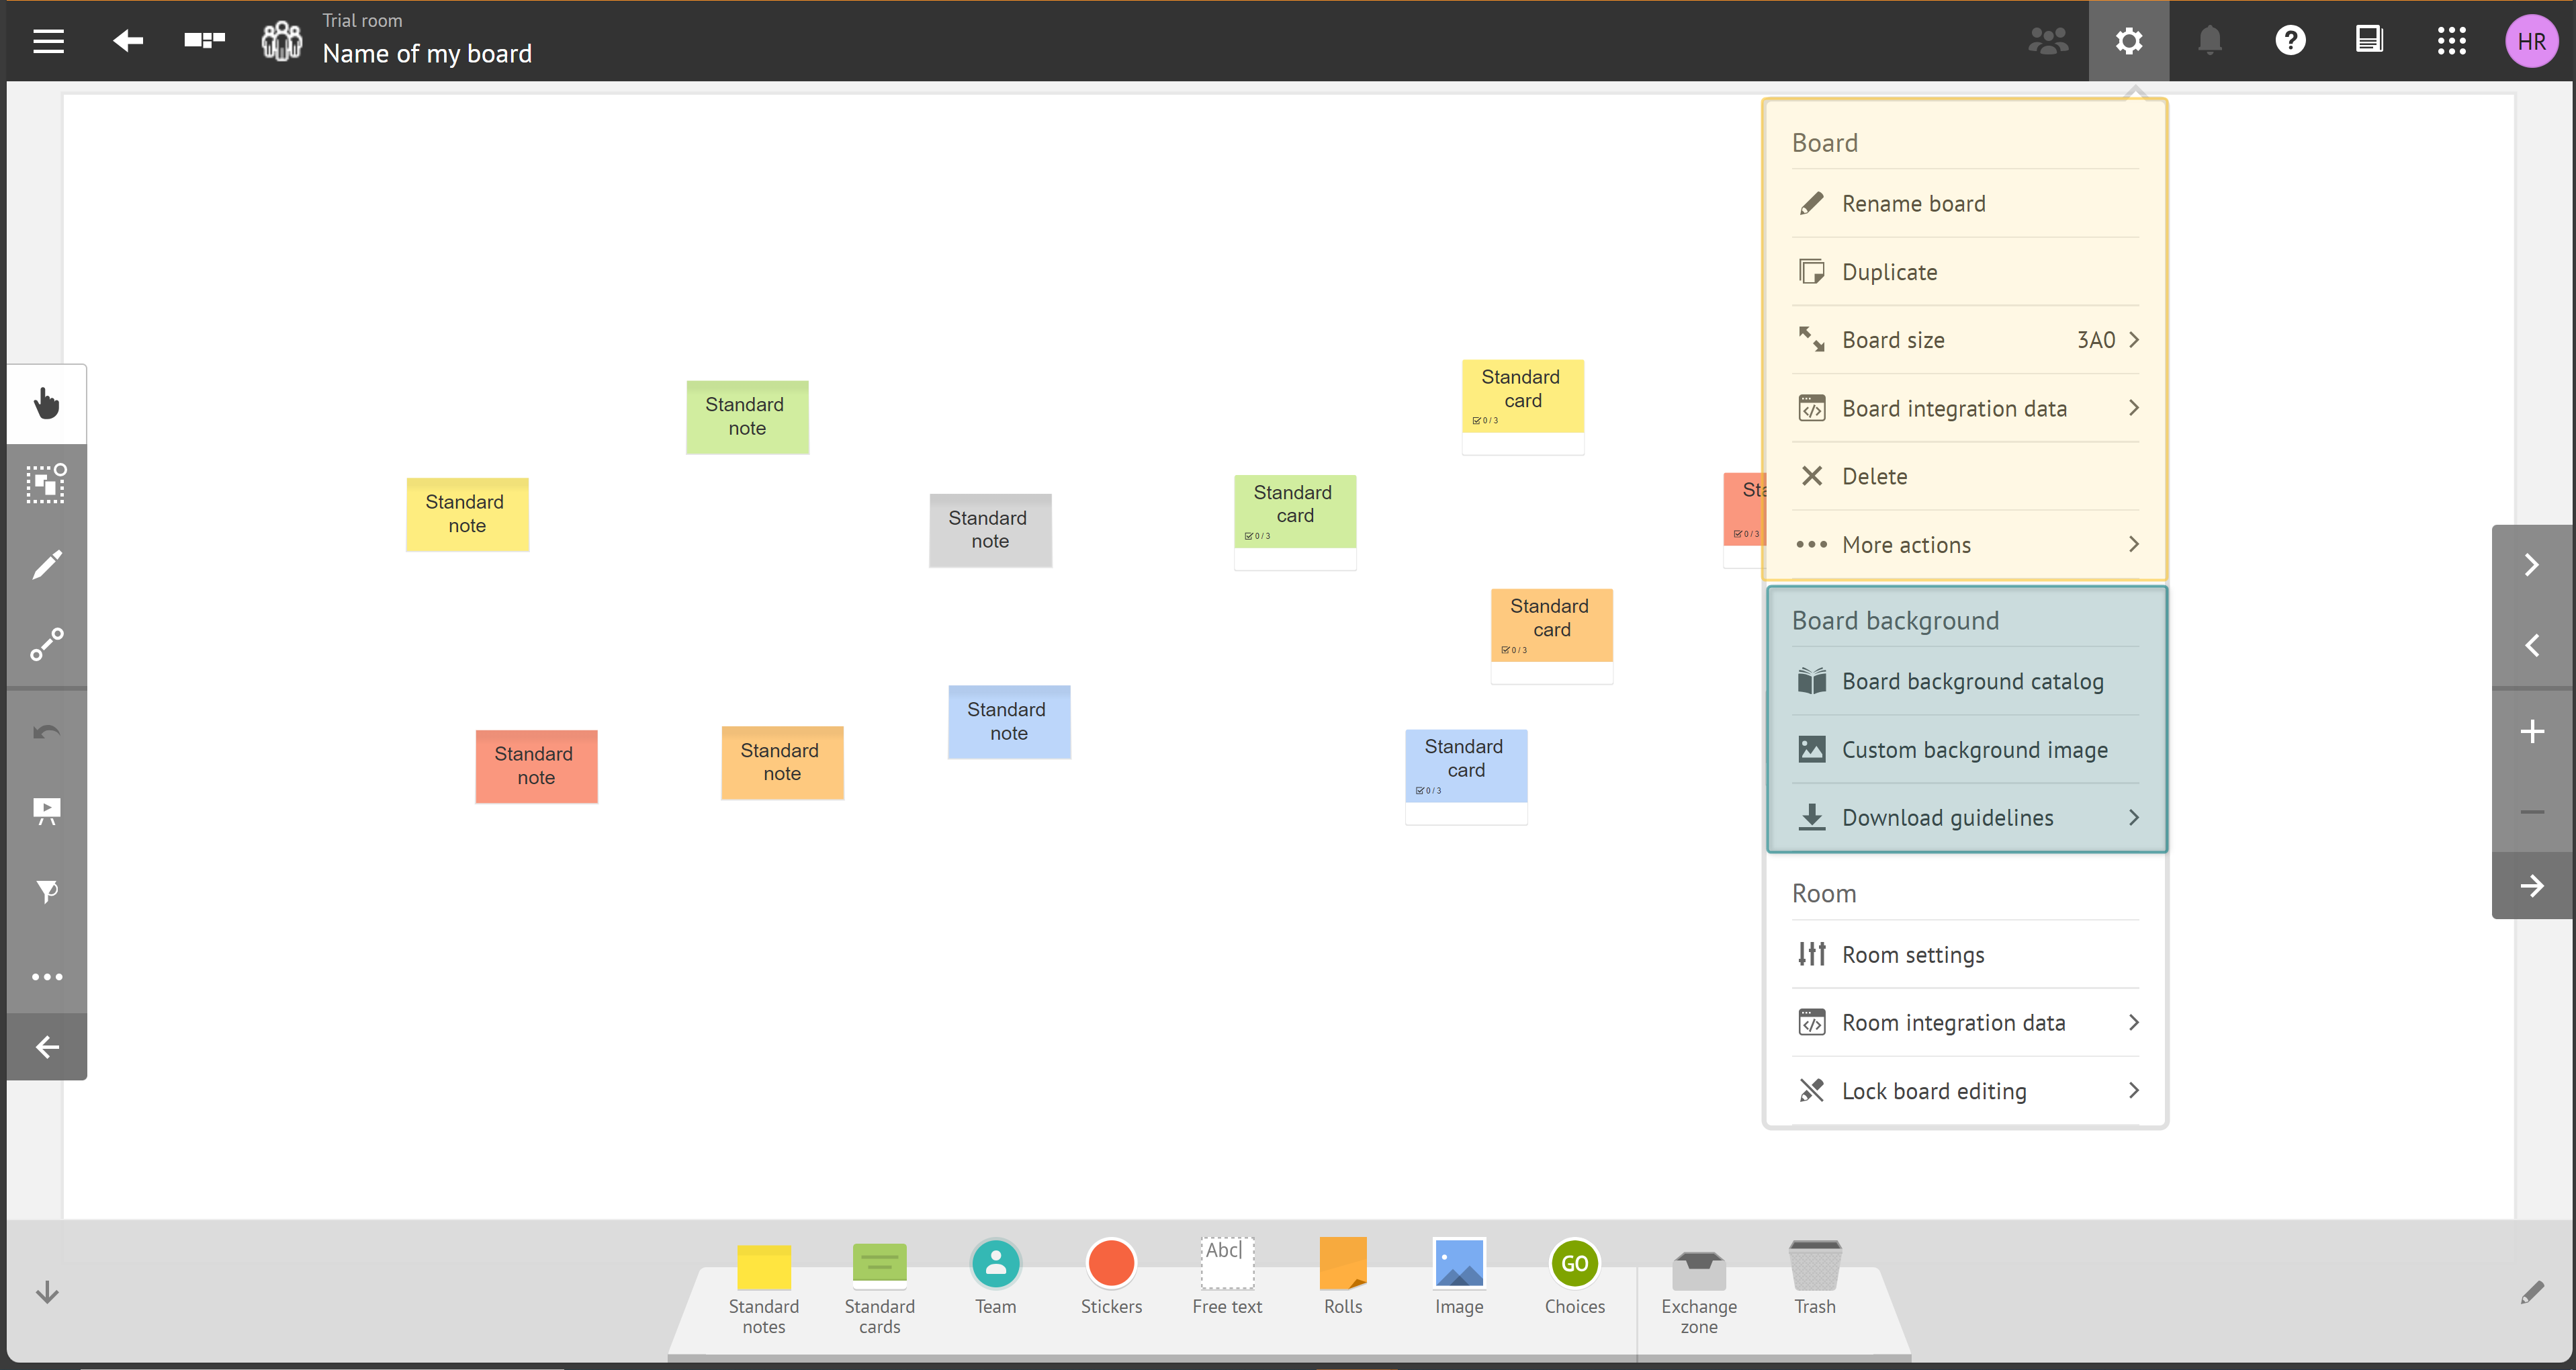This screenshot has width=2576, height=1370.
Task: Open the help question mark icon
Action: pyautogui.click(x=2290, y=41)
